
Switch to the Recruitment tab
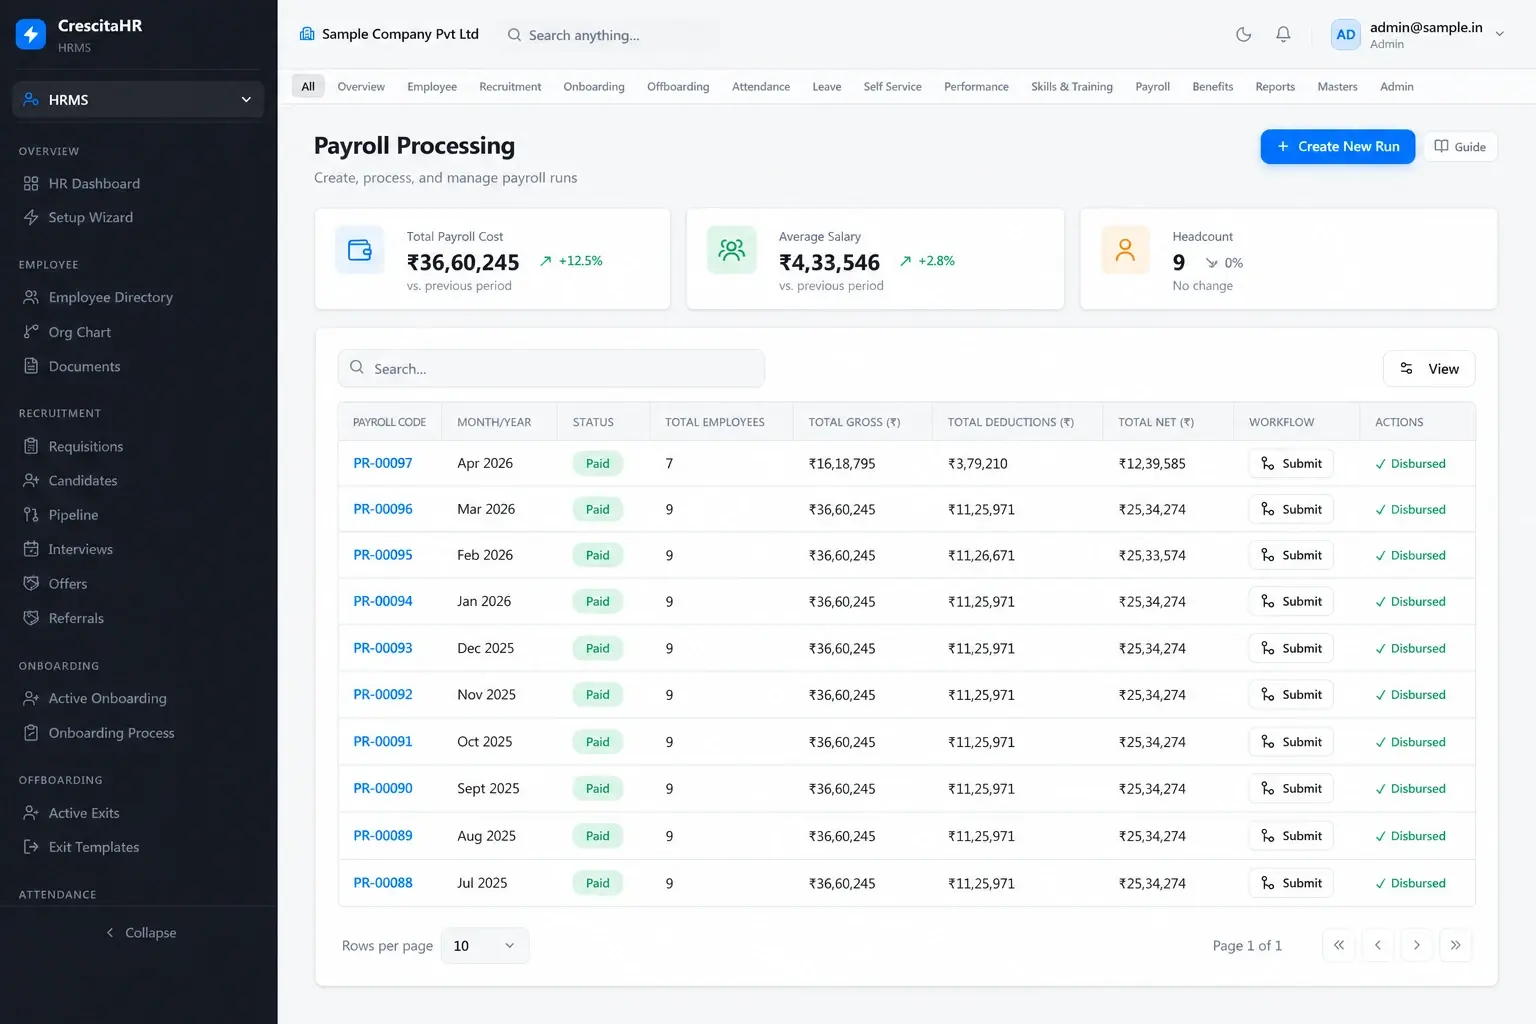tap(510, 87)
